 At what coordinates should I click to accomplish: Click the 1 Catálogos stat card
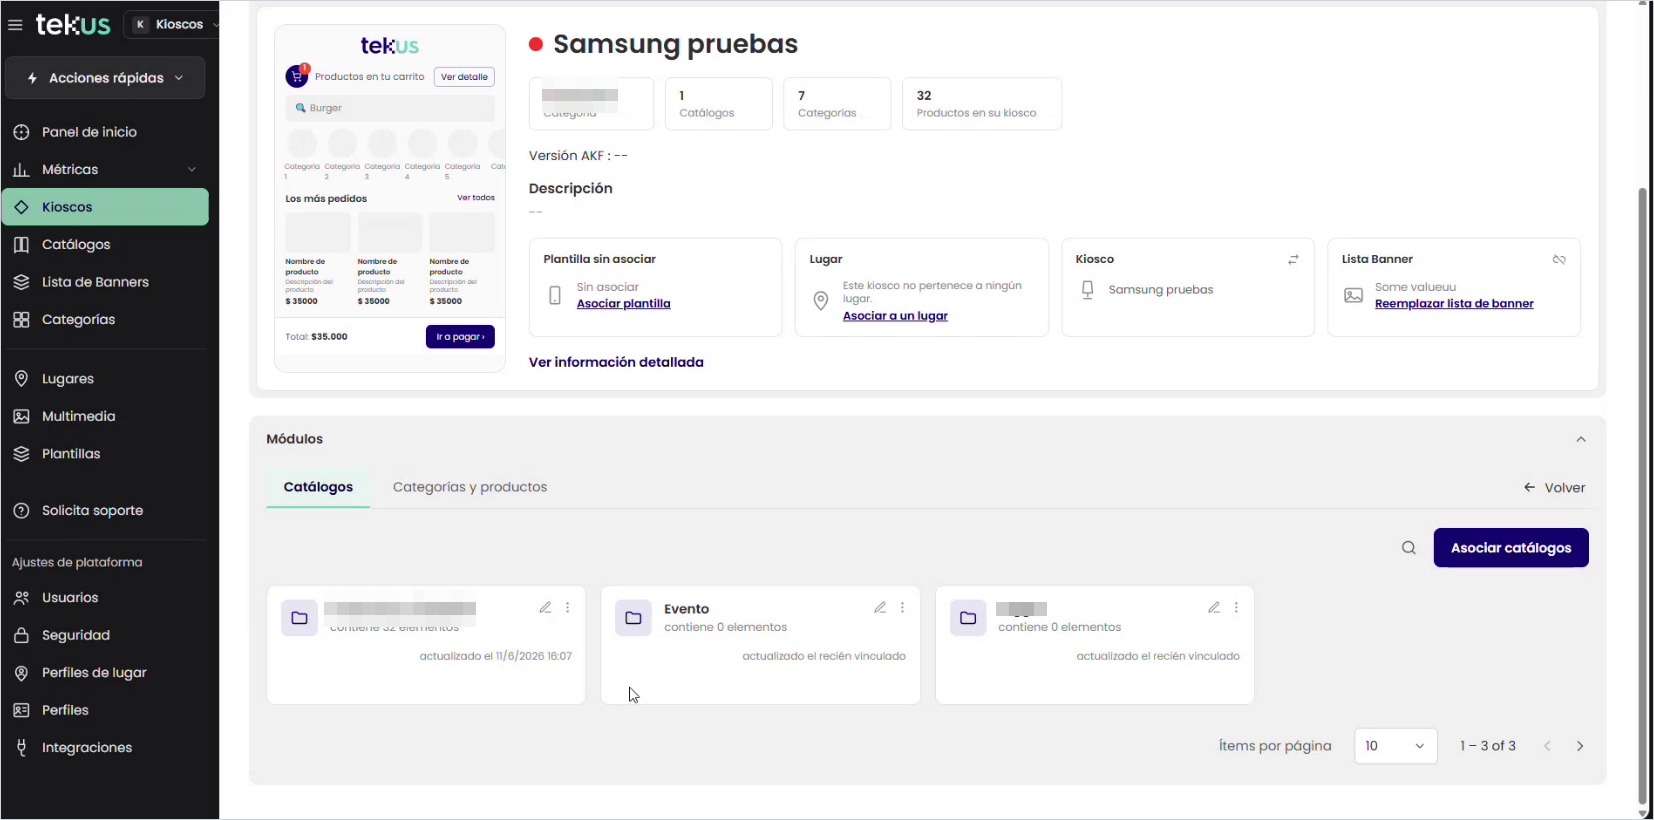pos(719,104)
